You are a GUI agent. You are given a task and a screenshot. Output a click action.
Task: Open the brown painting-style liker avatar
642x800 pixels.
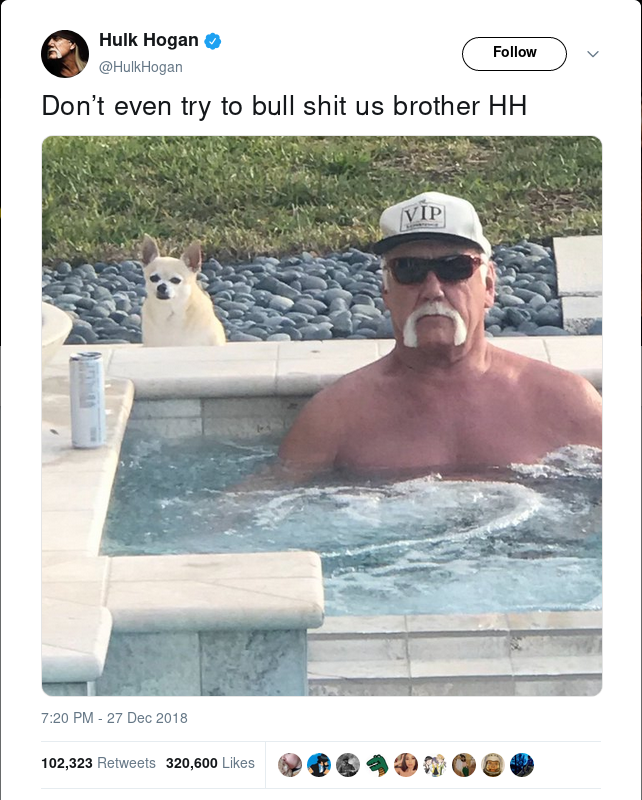(464, 765)
